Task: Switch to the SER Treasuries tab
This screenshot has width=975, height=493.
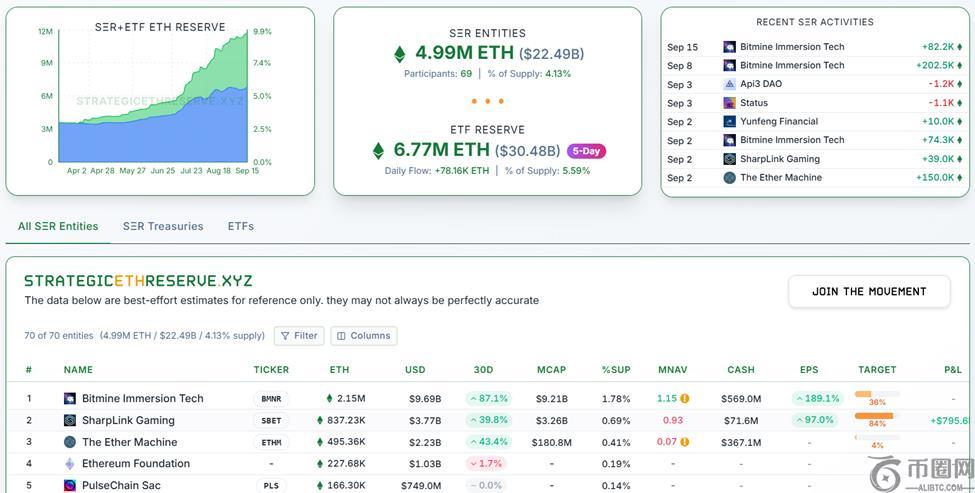Action: click(x=163, y=226)
